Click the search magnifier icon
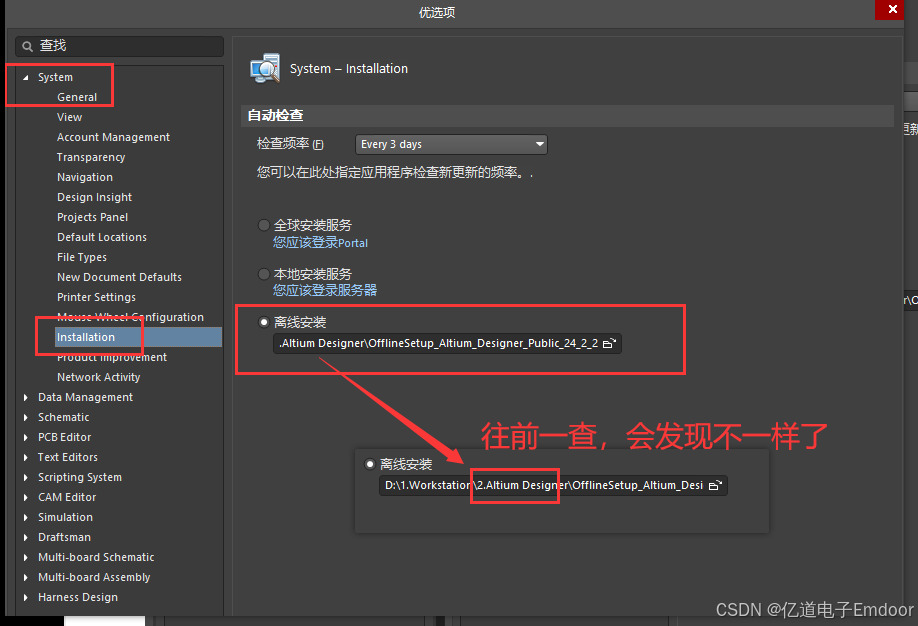The image size is (918, 626). [x=27, y=46]
